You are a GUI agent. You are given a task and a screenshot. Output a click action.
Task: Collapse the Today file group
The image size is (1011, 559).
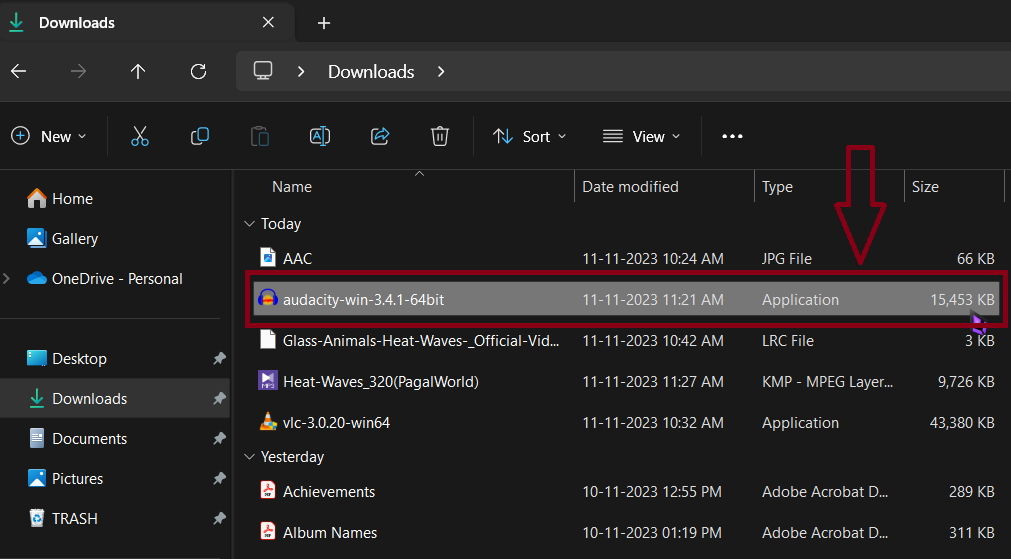click(x=250, y=224)
